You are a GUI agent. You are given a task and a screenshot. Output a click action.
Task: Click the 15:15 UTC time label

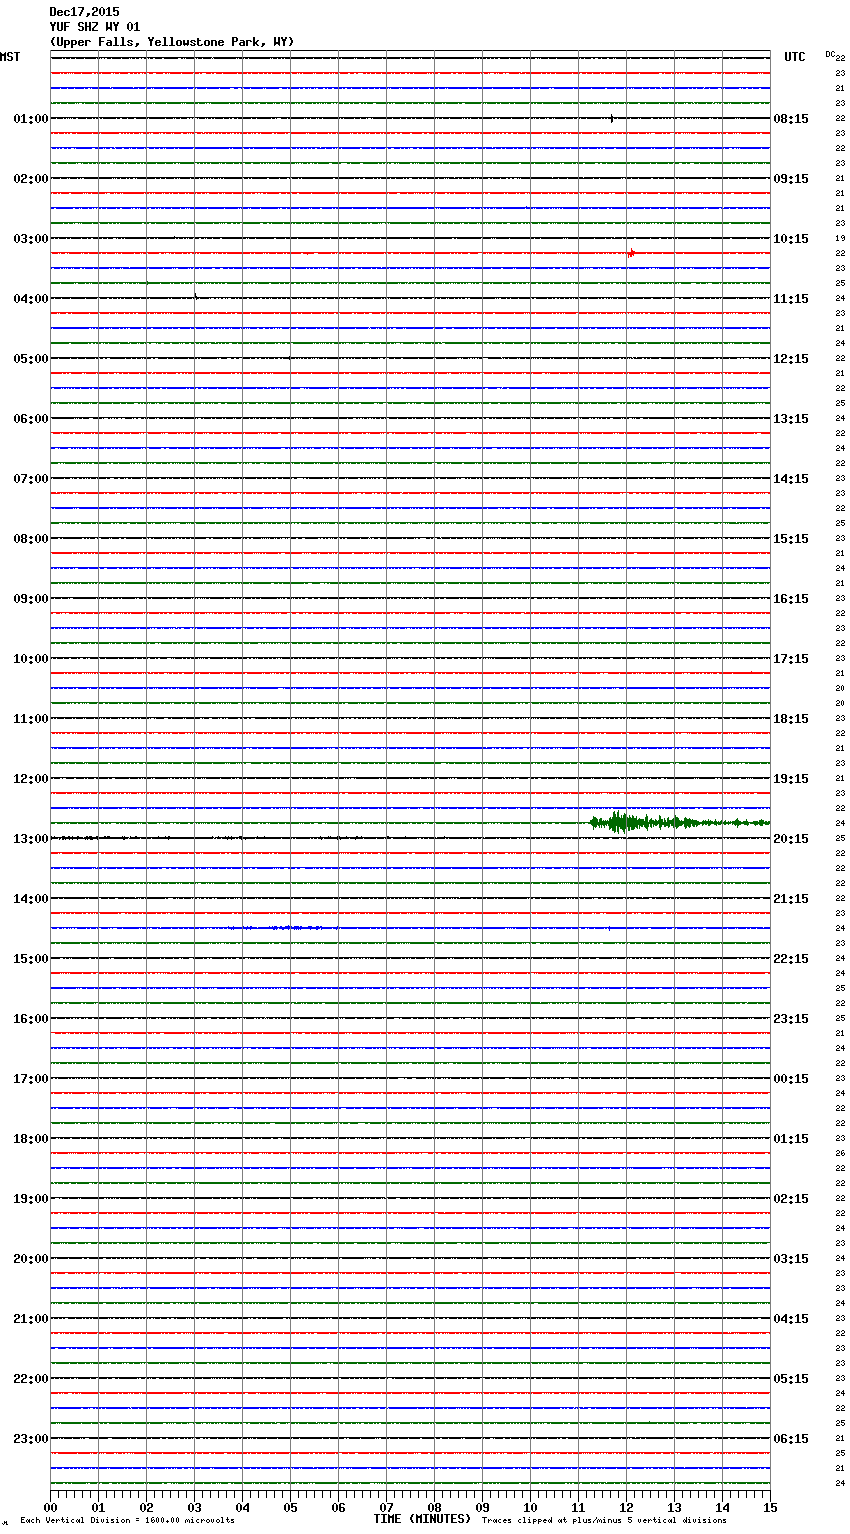[x=791, y=539]
